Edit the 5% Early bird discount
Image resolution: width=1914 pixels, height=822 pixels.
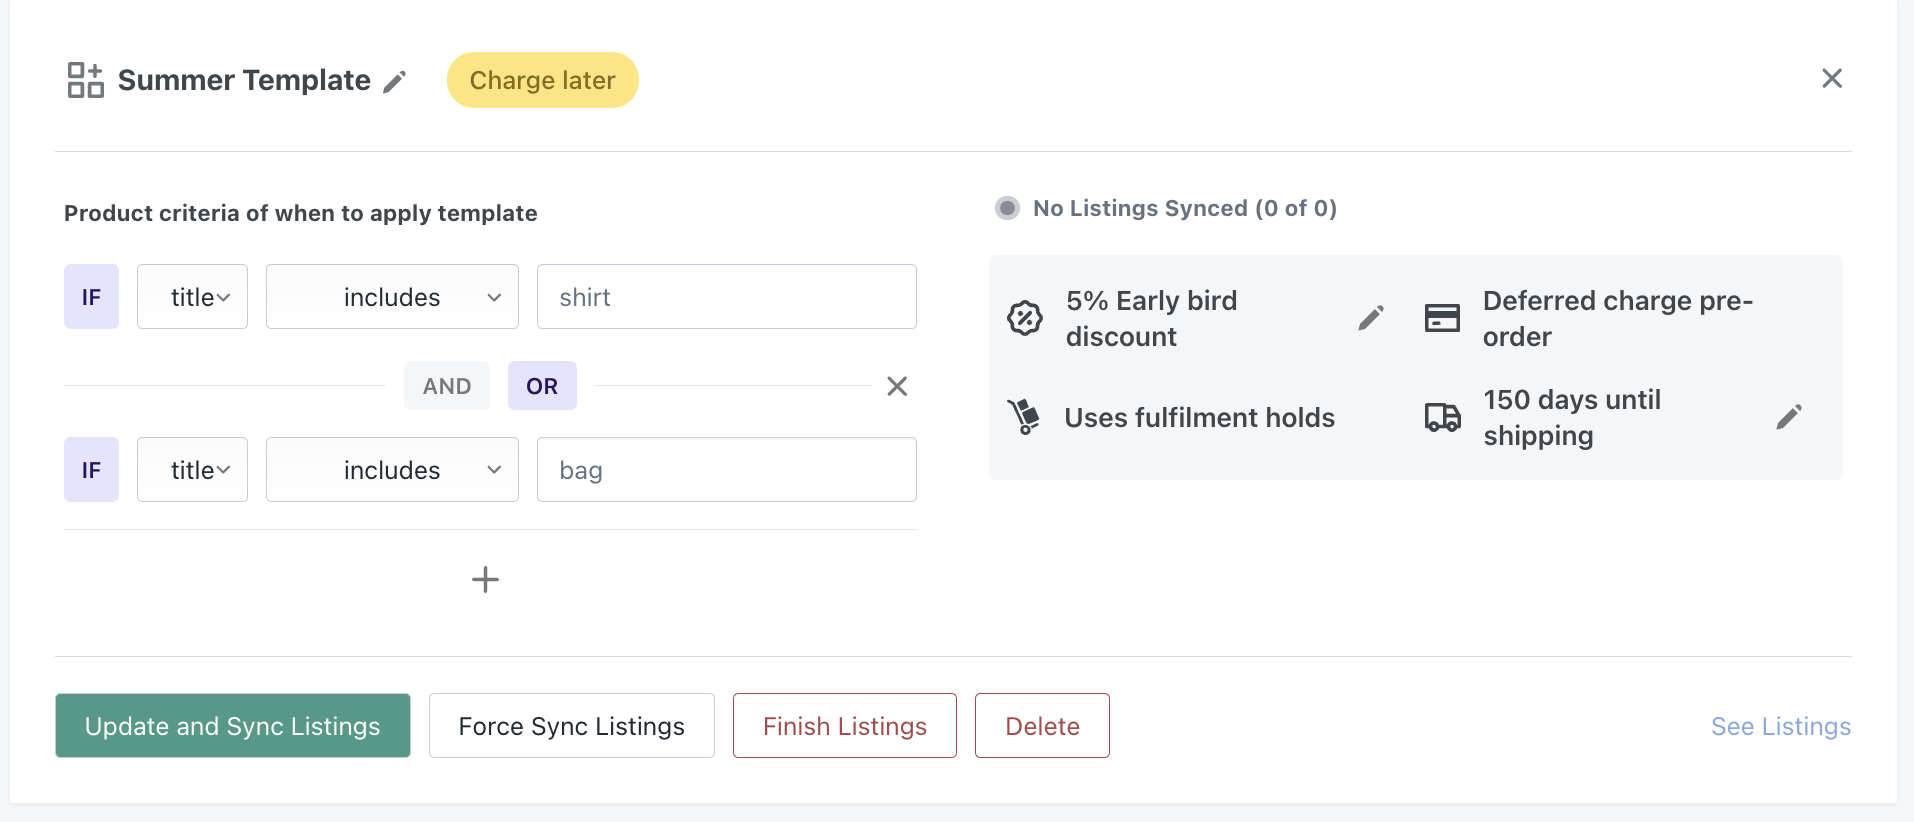[1371, 318]
